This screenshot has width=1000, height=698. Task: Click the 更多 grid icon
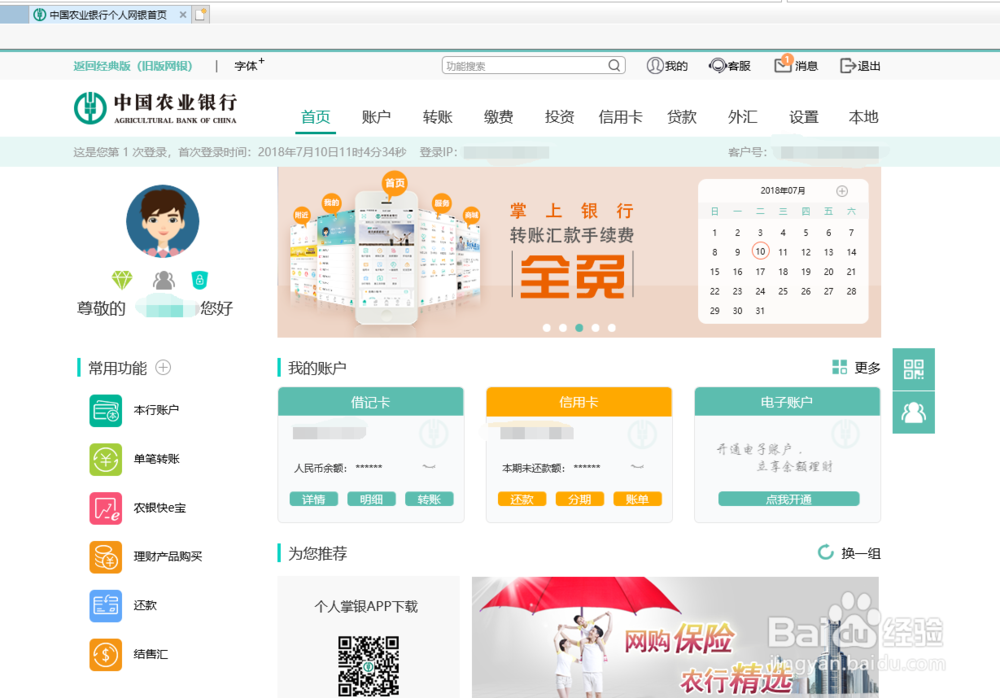(839, 367)
